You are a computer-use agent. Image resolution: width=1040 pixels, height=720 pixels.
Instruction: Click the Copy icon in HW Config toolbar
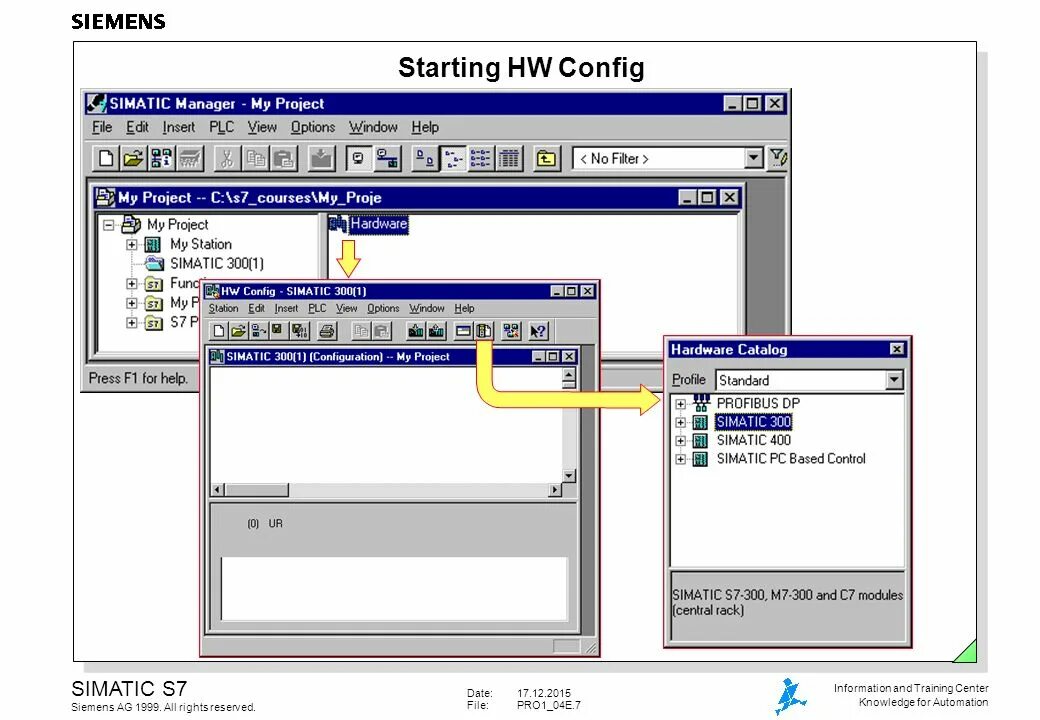[361, 330]
